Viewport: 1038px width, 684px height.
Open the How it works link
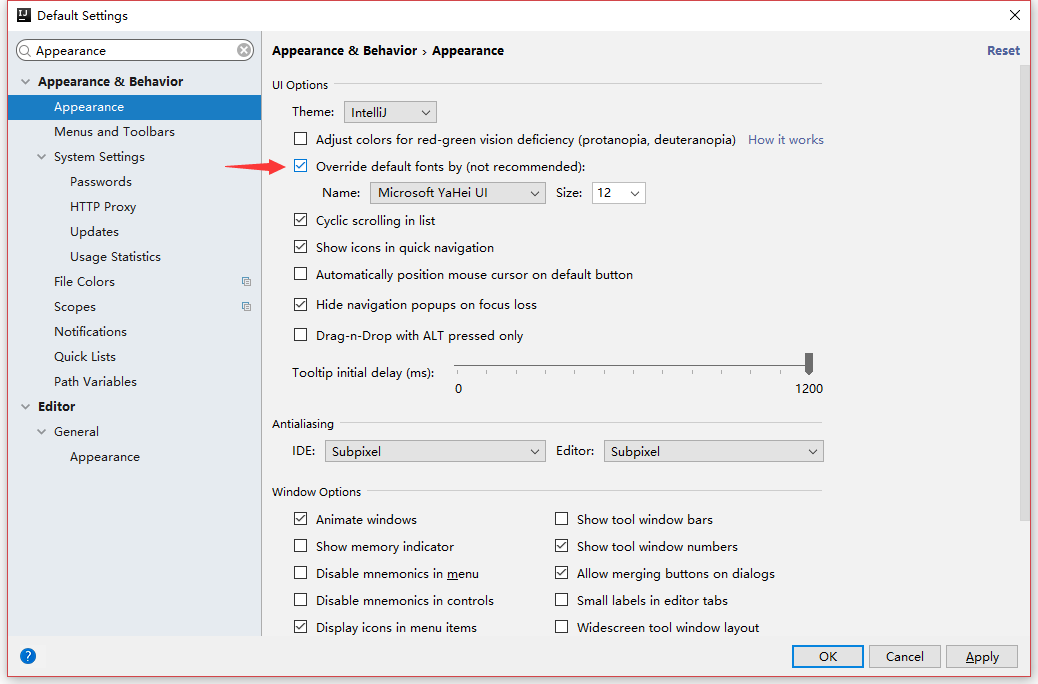[785, 140]
